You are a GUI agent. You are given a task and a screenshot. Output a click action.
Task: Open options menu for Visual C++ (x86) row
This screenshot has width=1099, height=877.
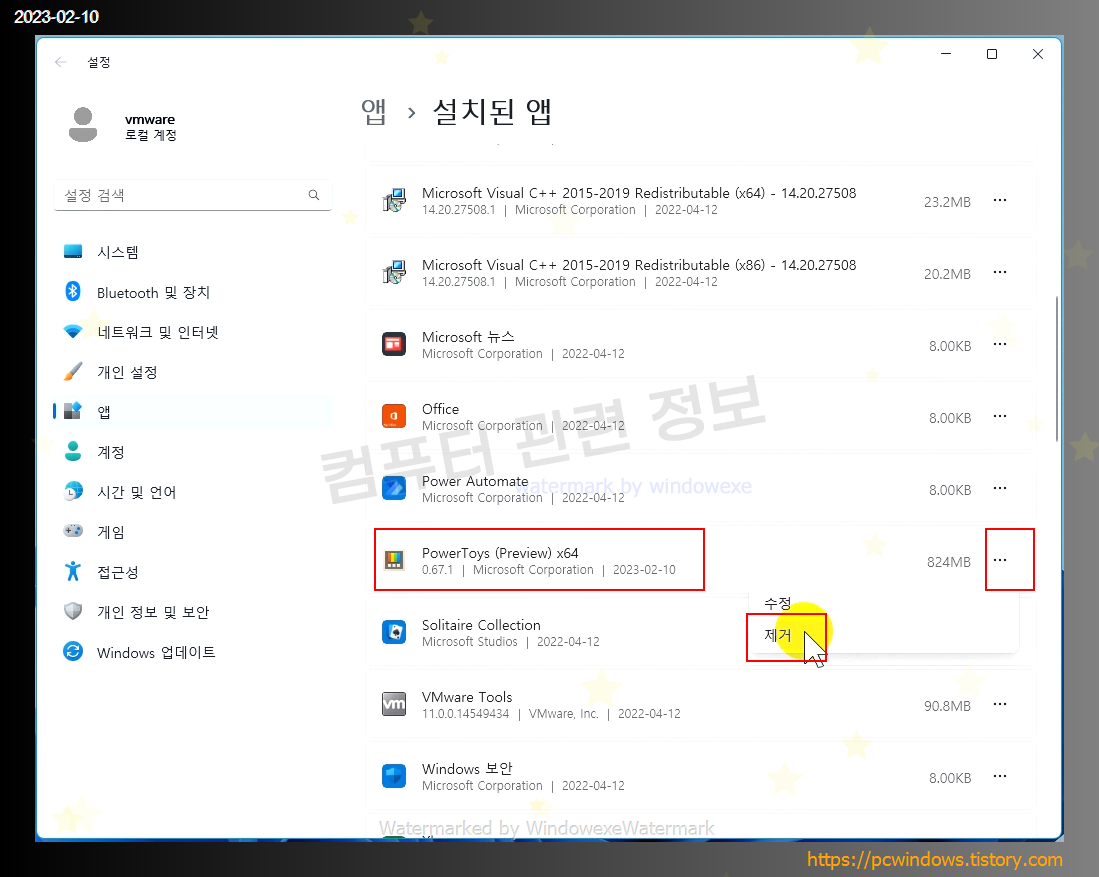point(1000,272)
